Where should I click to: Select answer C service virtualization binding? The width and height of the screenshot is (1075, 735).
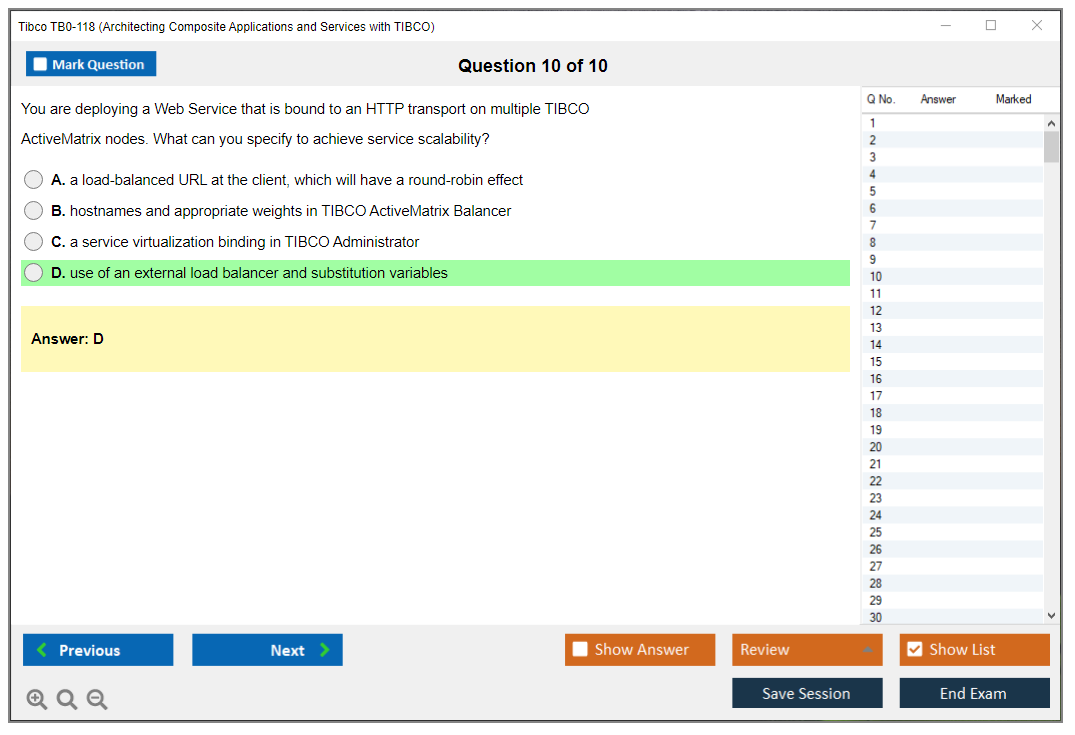(34, 242)
